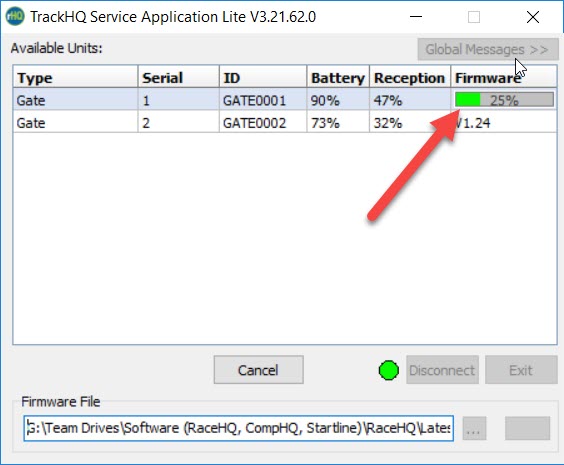564x465 pixels.
Task: Select the GATE0002 unit row
Action: (285, 122)
